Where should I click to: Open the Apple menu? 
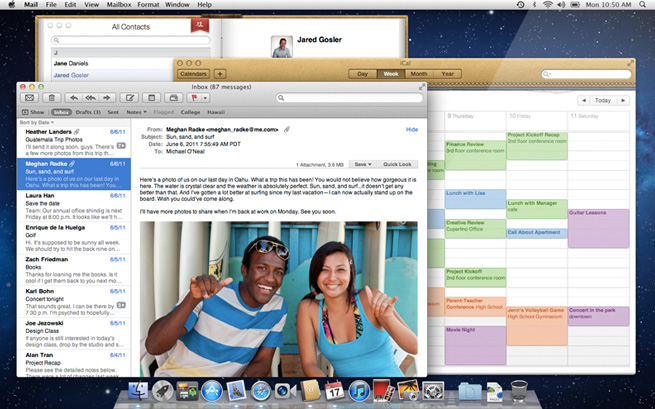point(11,5)
